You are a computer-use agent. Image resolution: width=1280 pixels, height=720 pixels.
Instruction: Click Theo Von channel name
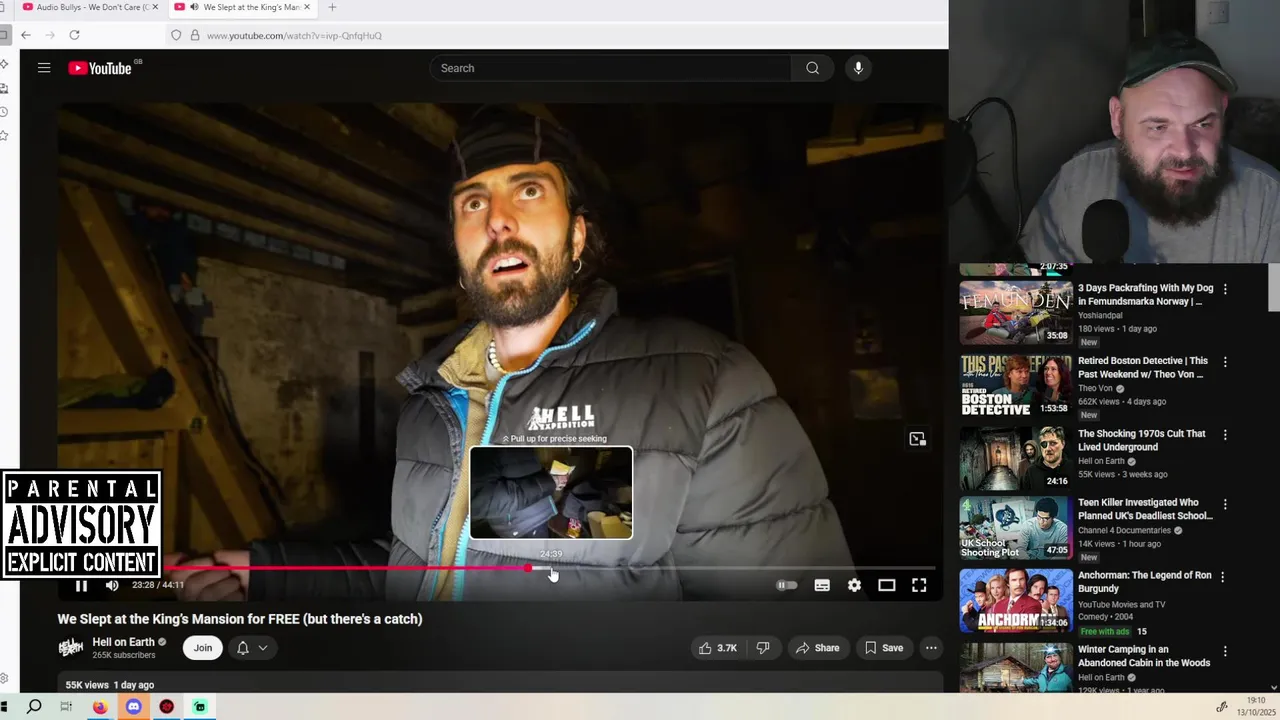1095,388
